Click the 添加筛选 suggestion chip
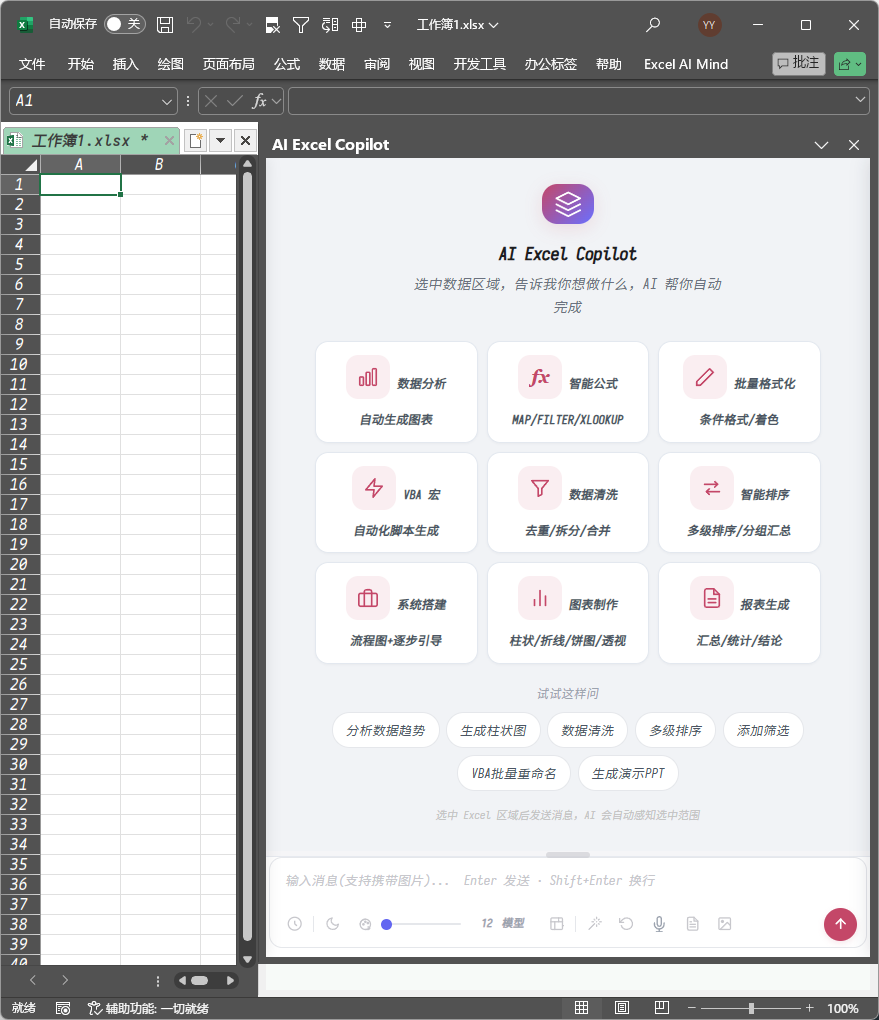Viewport: 879px width, 1020px height. [x=763, y=731]
